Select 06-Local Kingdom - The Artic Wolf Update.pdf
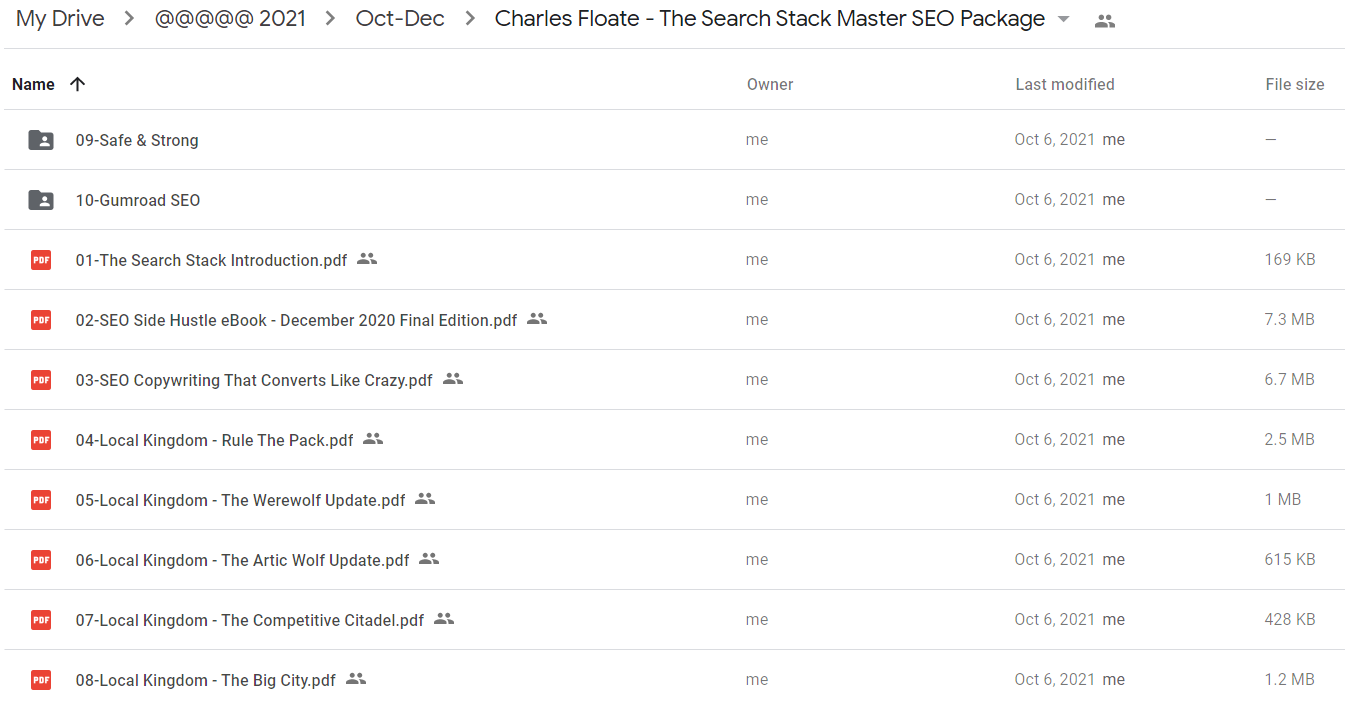The image size is (1345, 704). coord(672,560)
